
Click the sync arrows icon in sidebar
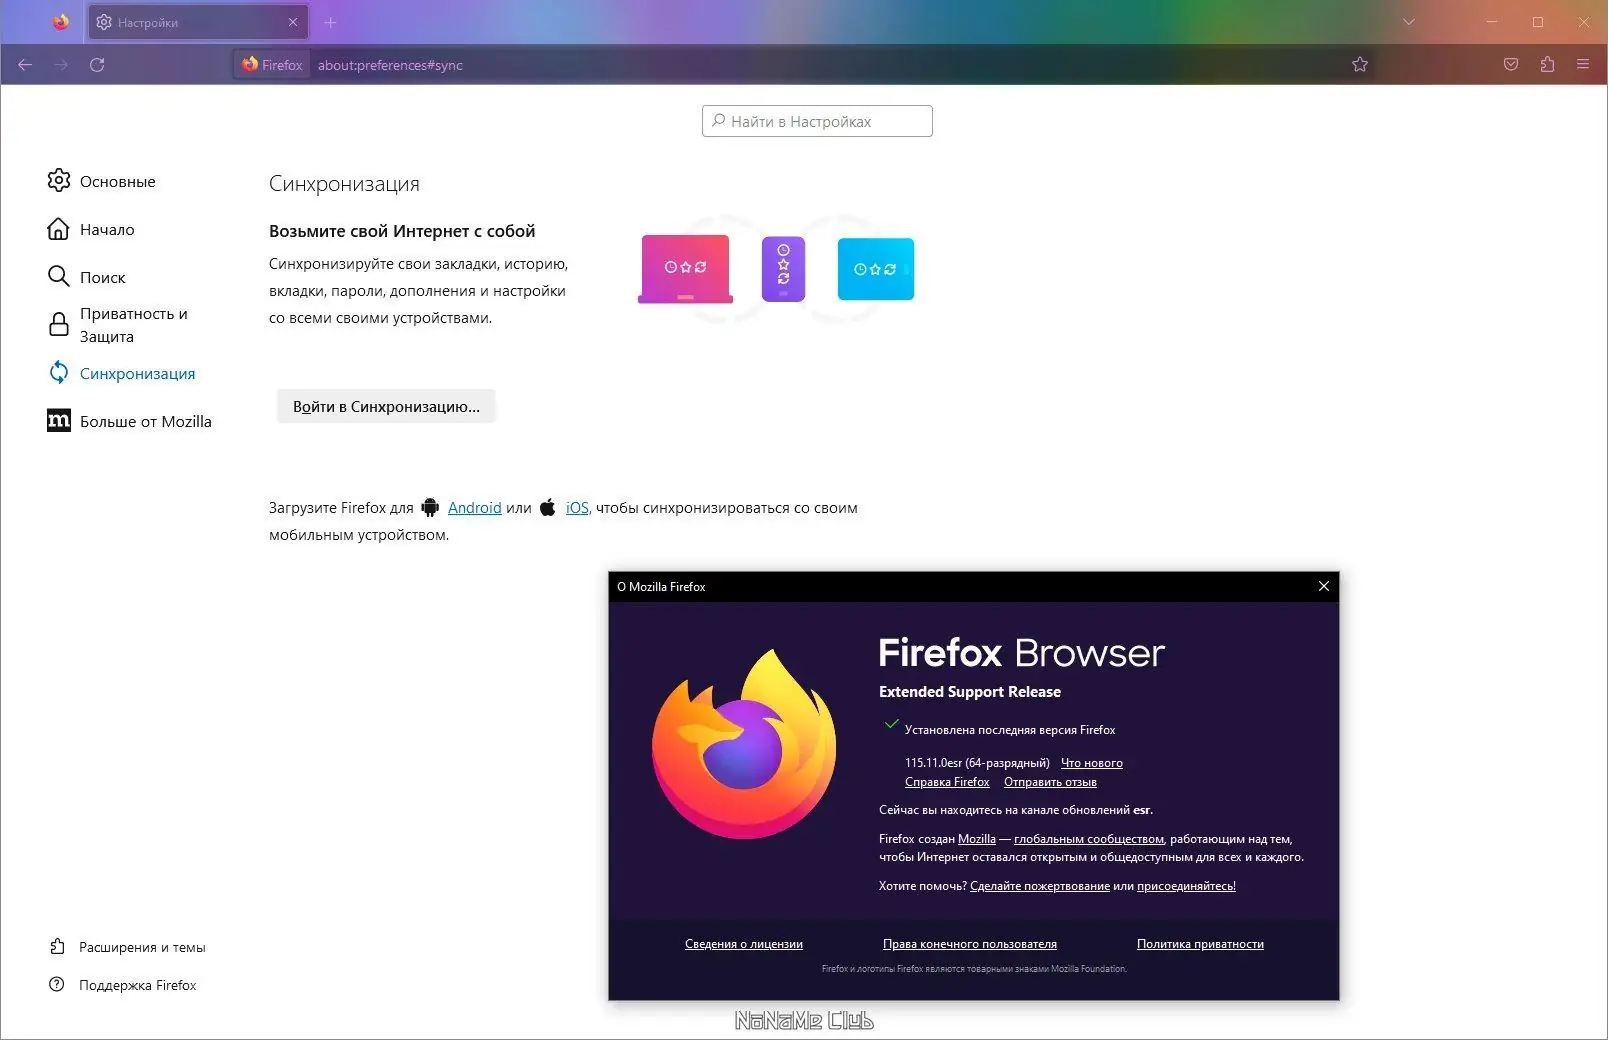pyautogui.click(x=59, y=372)
